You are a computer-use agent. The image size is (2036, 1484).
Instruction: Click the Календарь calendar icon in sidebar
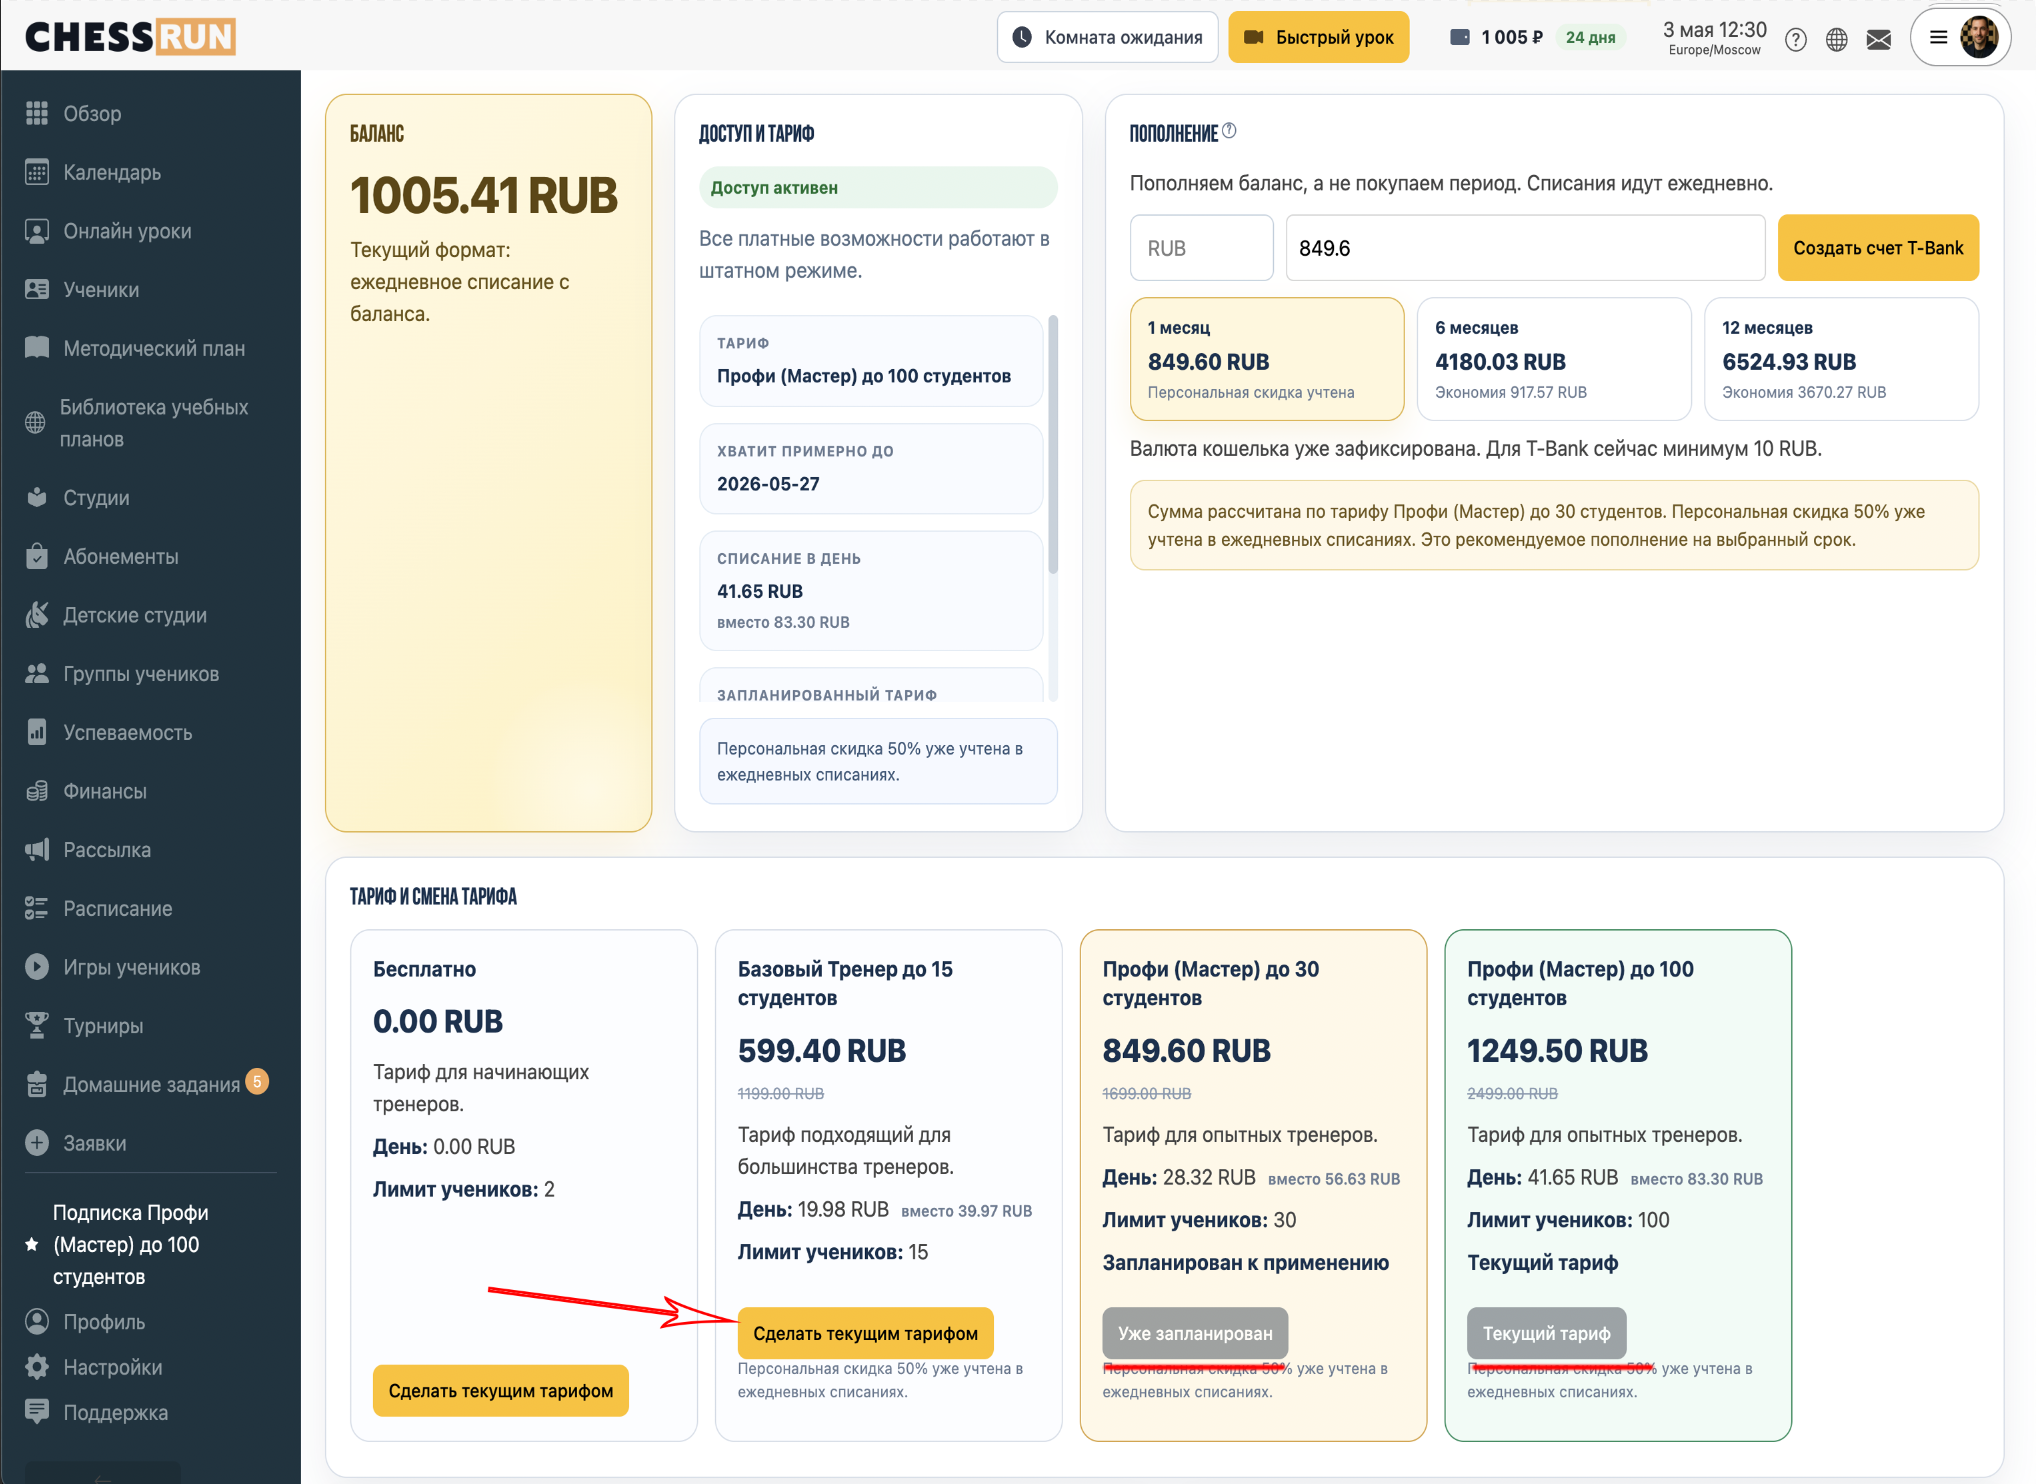coord(37,172)
